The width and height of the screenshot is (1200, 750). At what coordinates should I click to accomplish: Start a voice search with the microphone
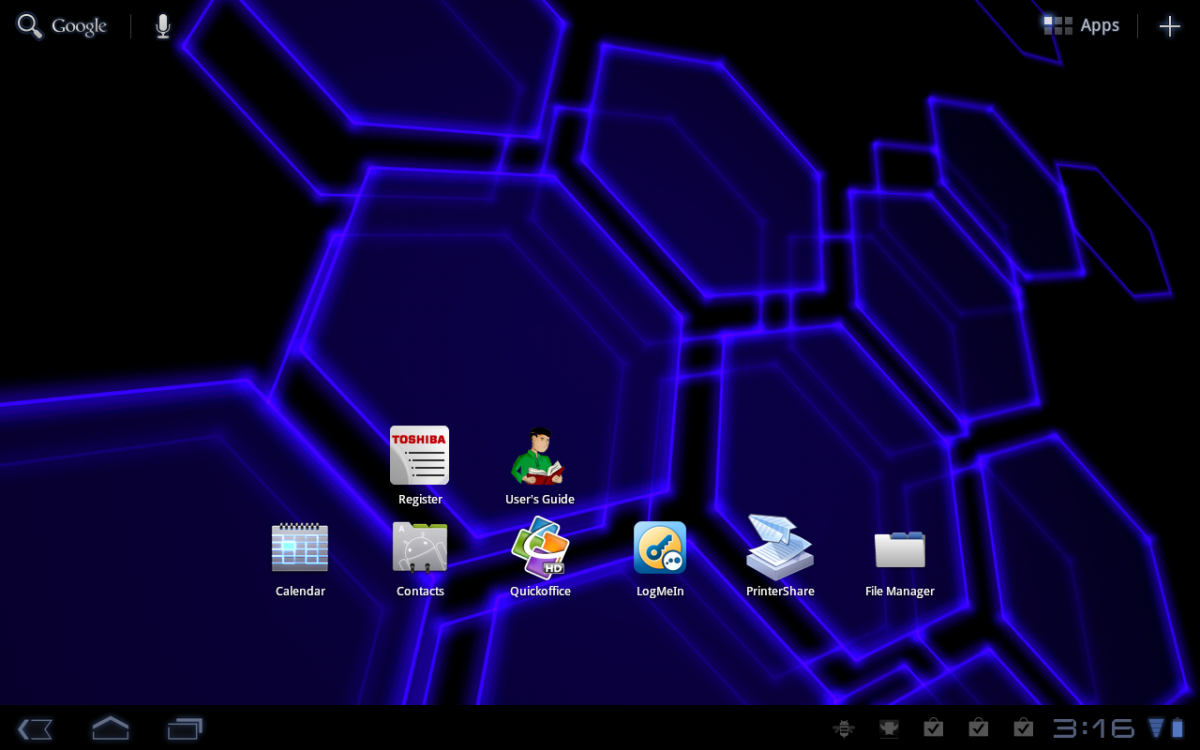[x=162, y=25]
